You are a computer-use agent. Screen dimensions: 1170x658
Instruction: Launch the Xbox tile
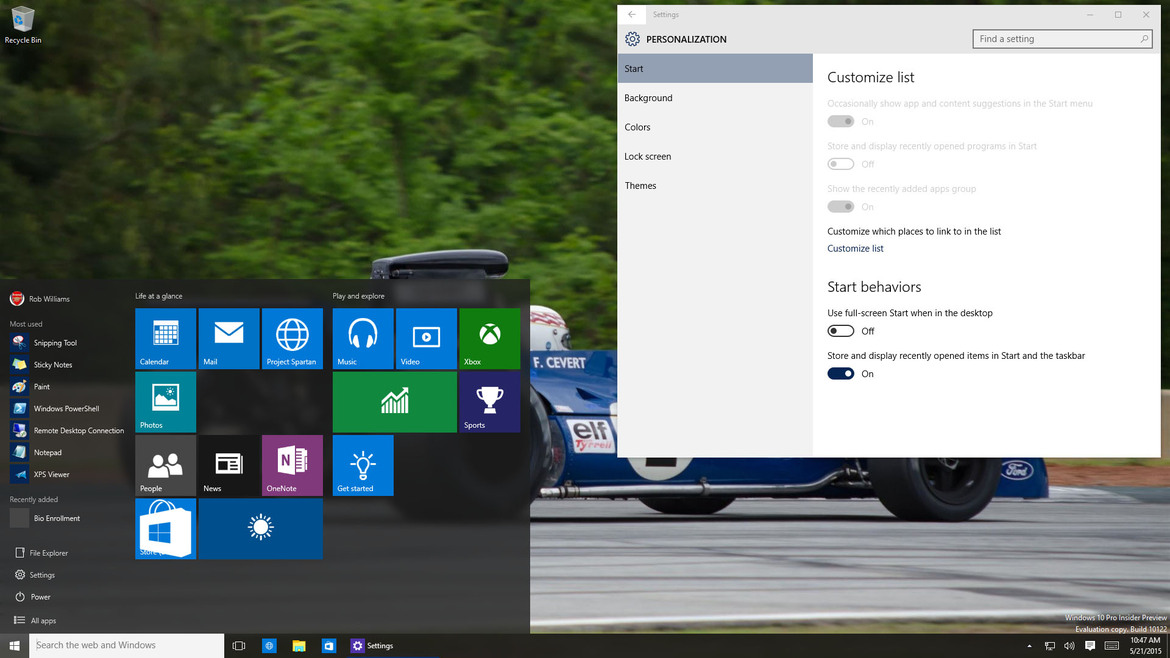489,339
